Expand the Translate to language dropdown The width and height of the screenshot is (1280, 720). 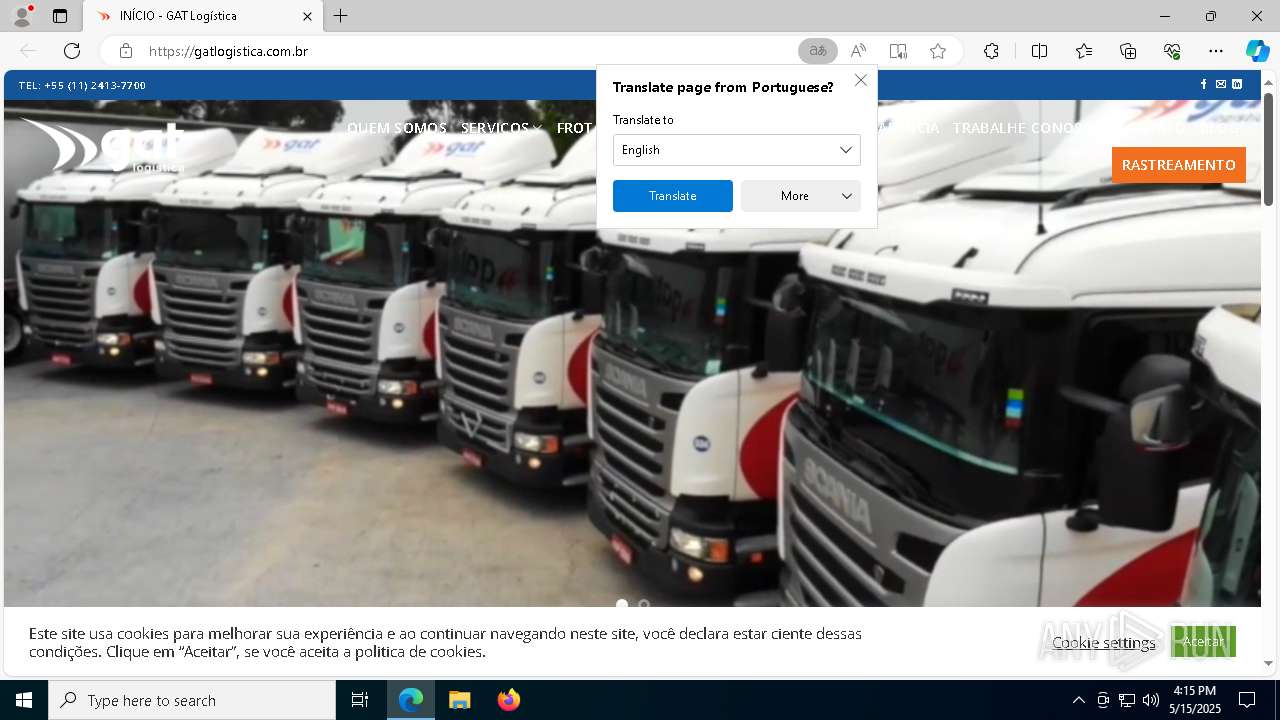[737, 150]
